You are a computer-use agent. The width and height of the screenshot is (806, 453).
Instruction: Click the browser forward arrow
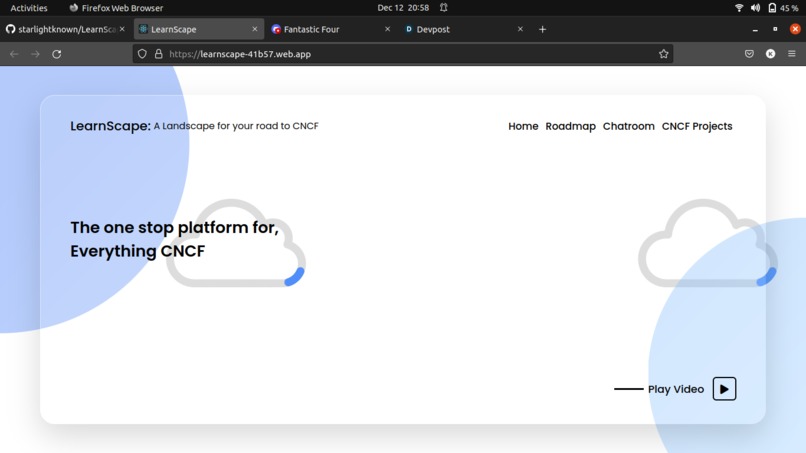(35, 54)
